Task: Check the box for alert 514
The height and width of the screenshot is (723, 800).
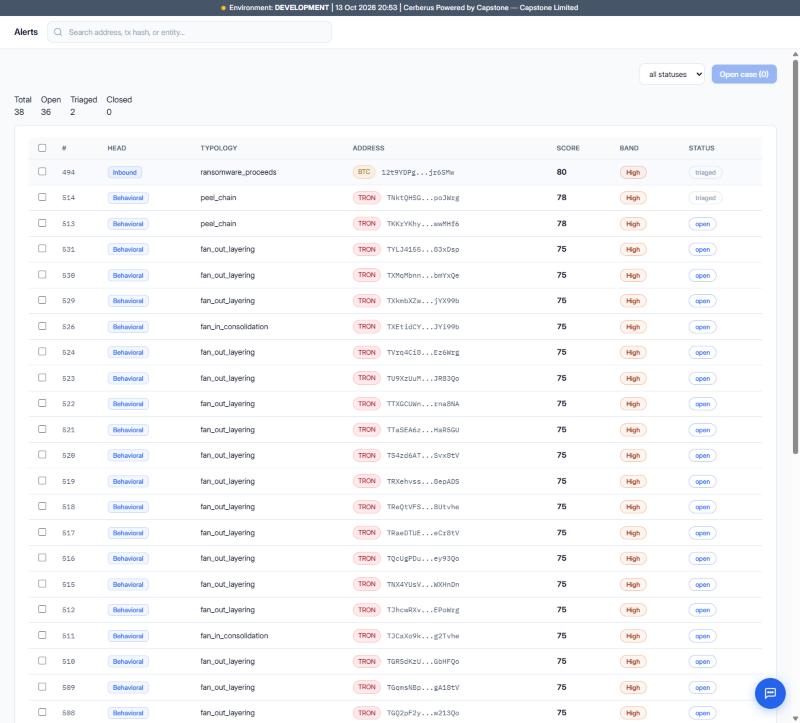Action: pyautogui.click(x=42, y=197)
